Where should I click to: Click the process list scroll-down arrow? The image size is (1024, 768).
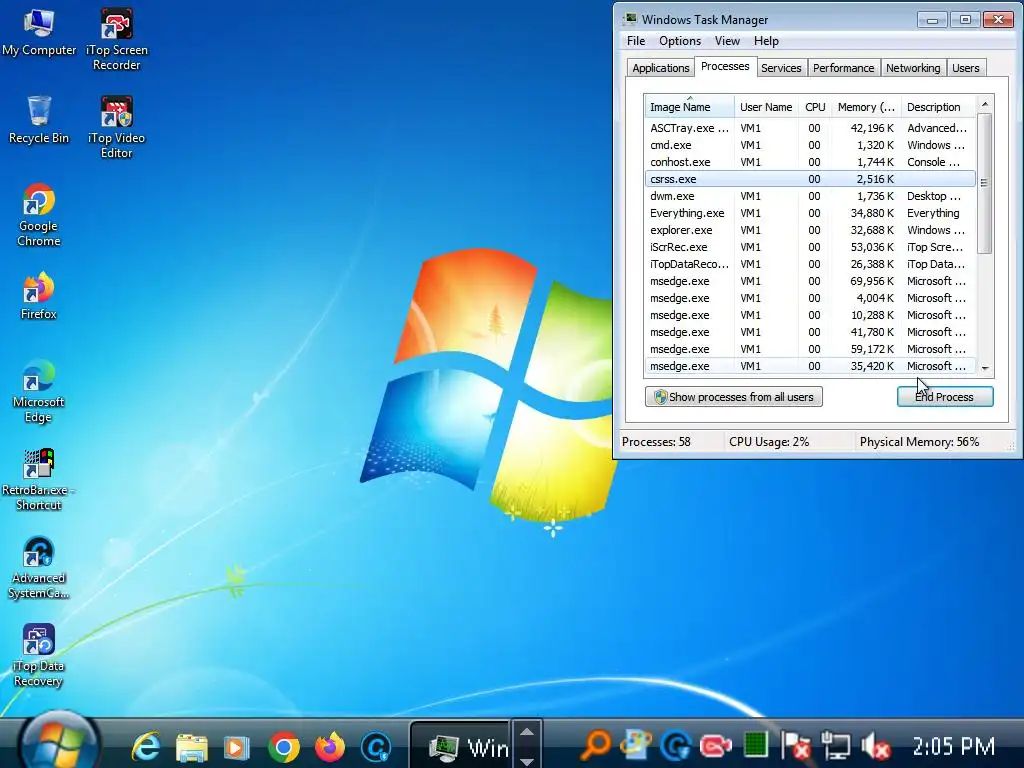985,368
